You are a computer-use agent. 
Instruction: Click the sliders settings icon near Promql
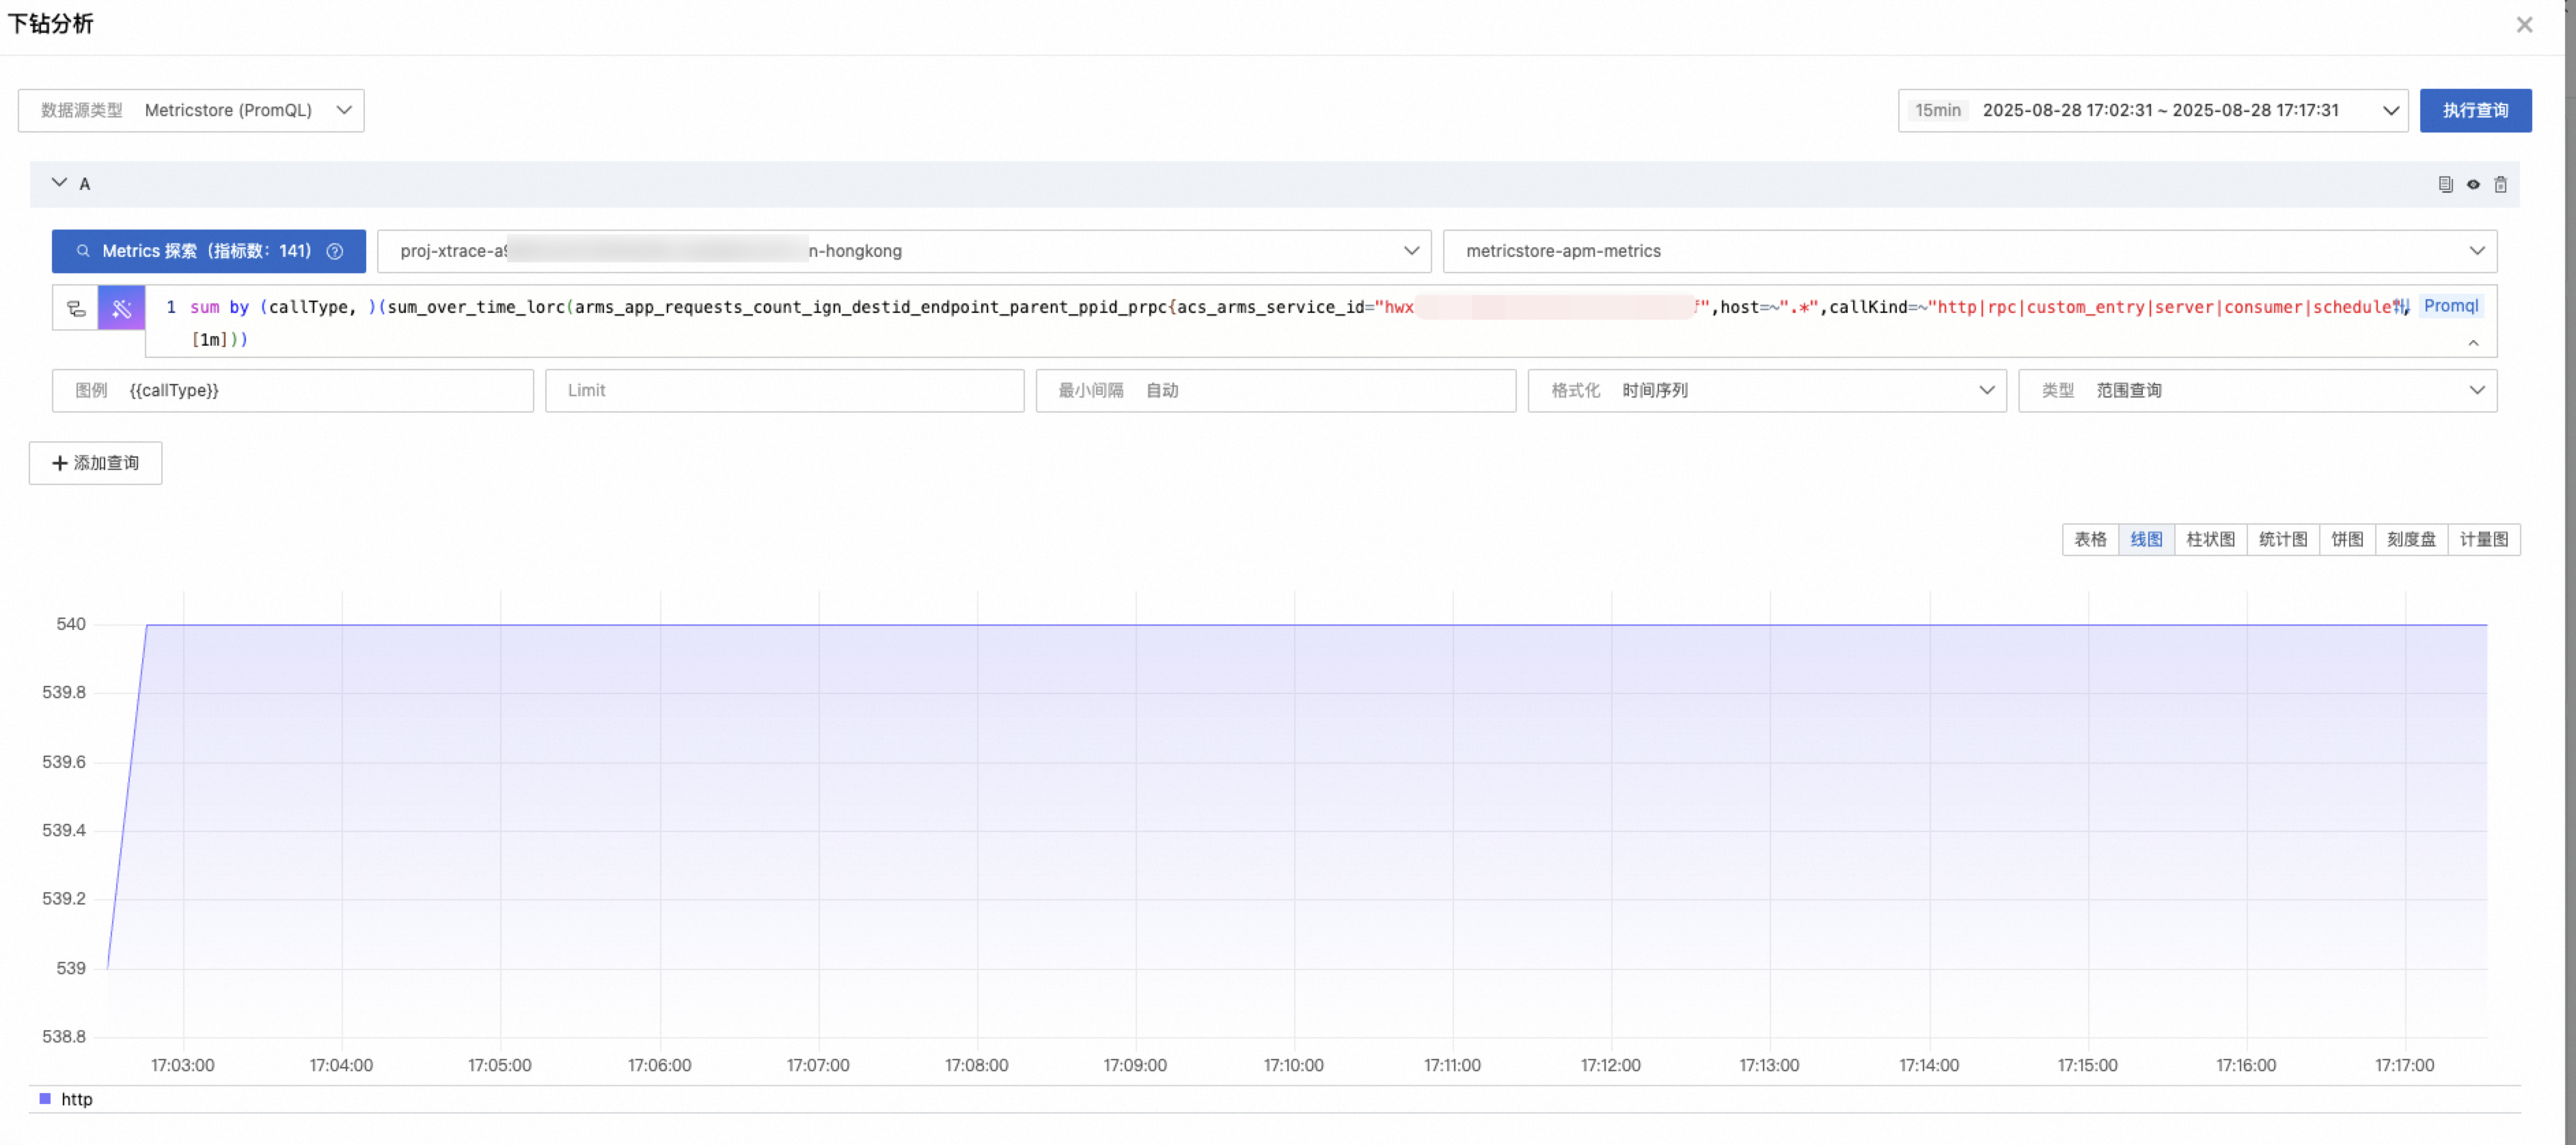tap(2401, 306)
